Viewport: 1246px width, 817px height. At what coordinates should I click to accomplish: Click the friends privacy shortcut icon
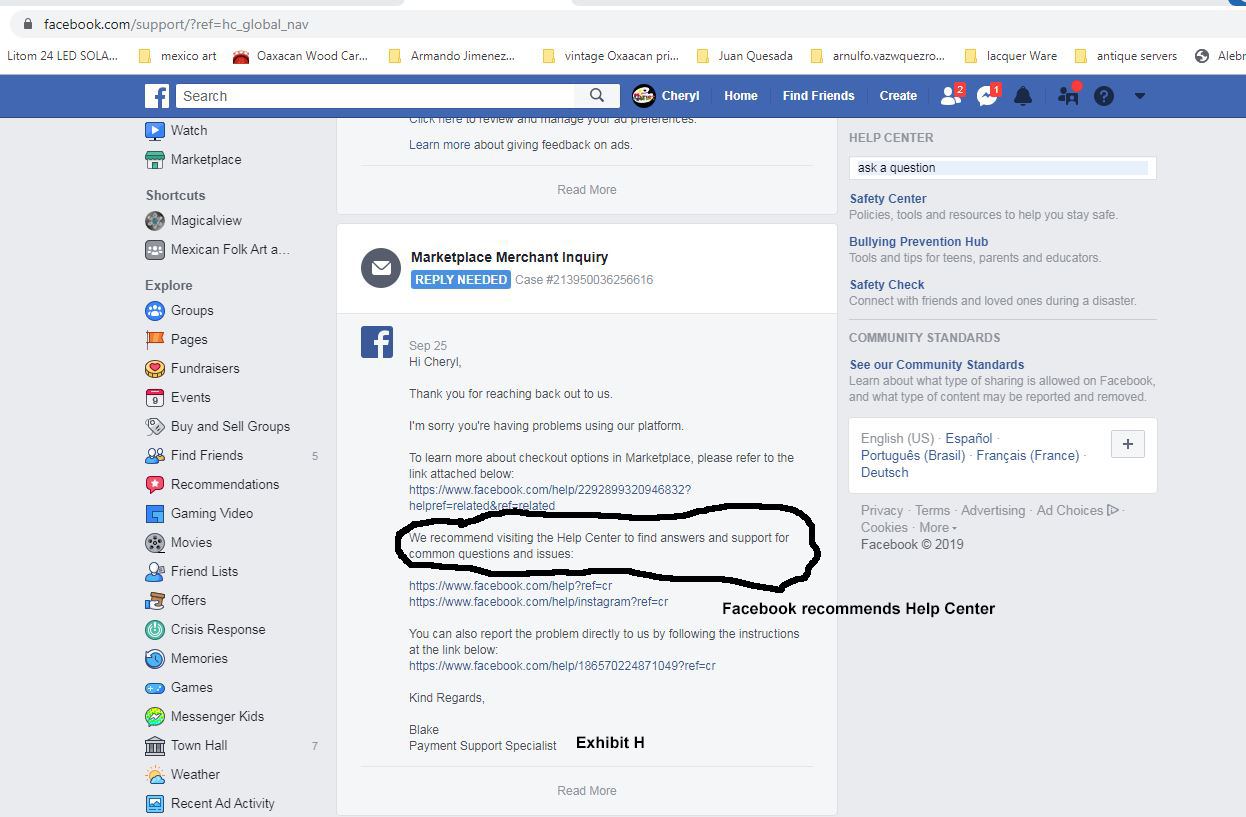1068,96
